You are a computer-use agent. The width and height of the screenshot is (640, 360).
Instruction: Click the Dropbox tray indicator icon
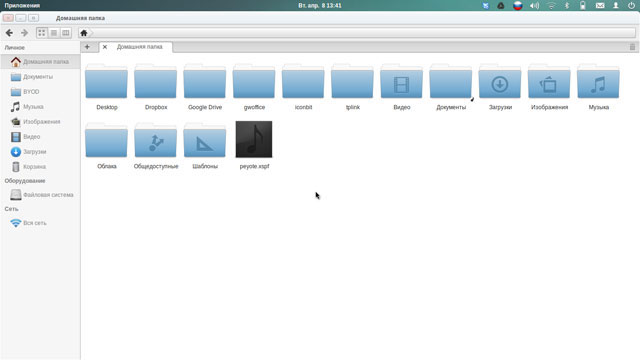(x=485, y=5)
